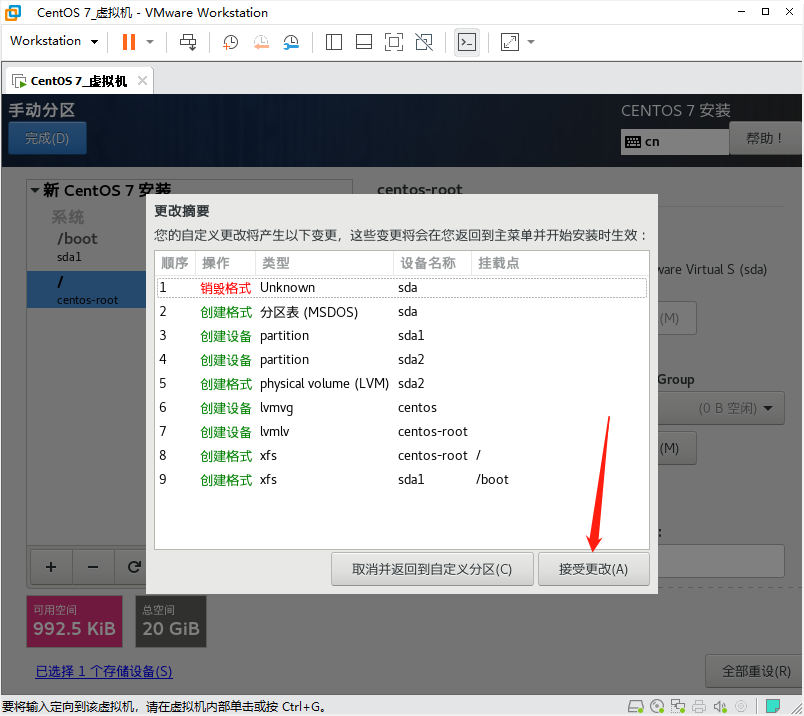Click the network adapter status icon
The width and height of the screenshot is (804, 716).
678,707
